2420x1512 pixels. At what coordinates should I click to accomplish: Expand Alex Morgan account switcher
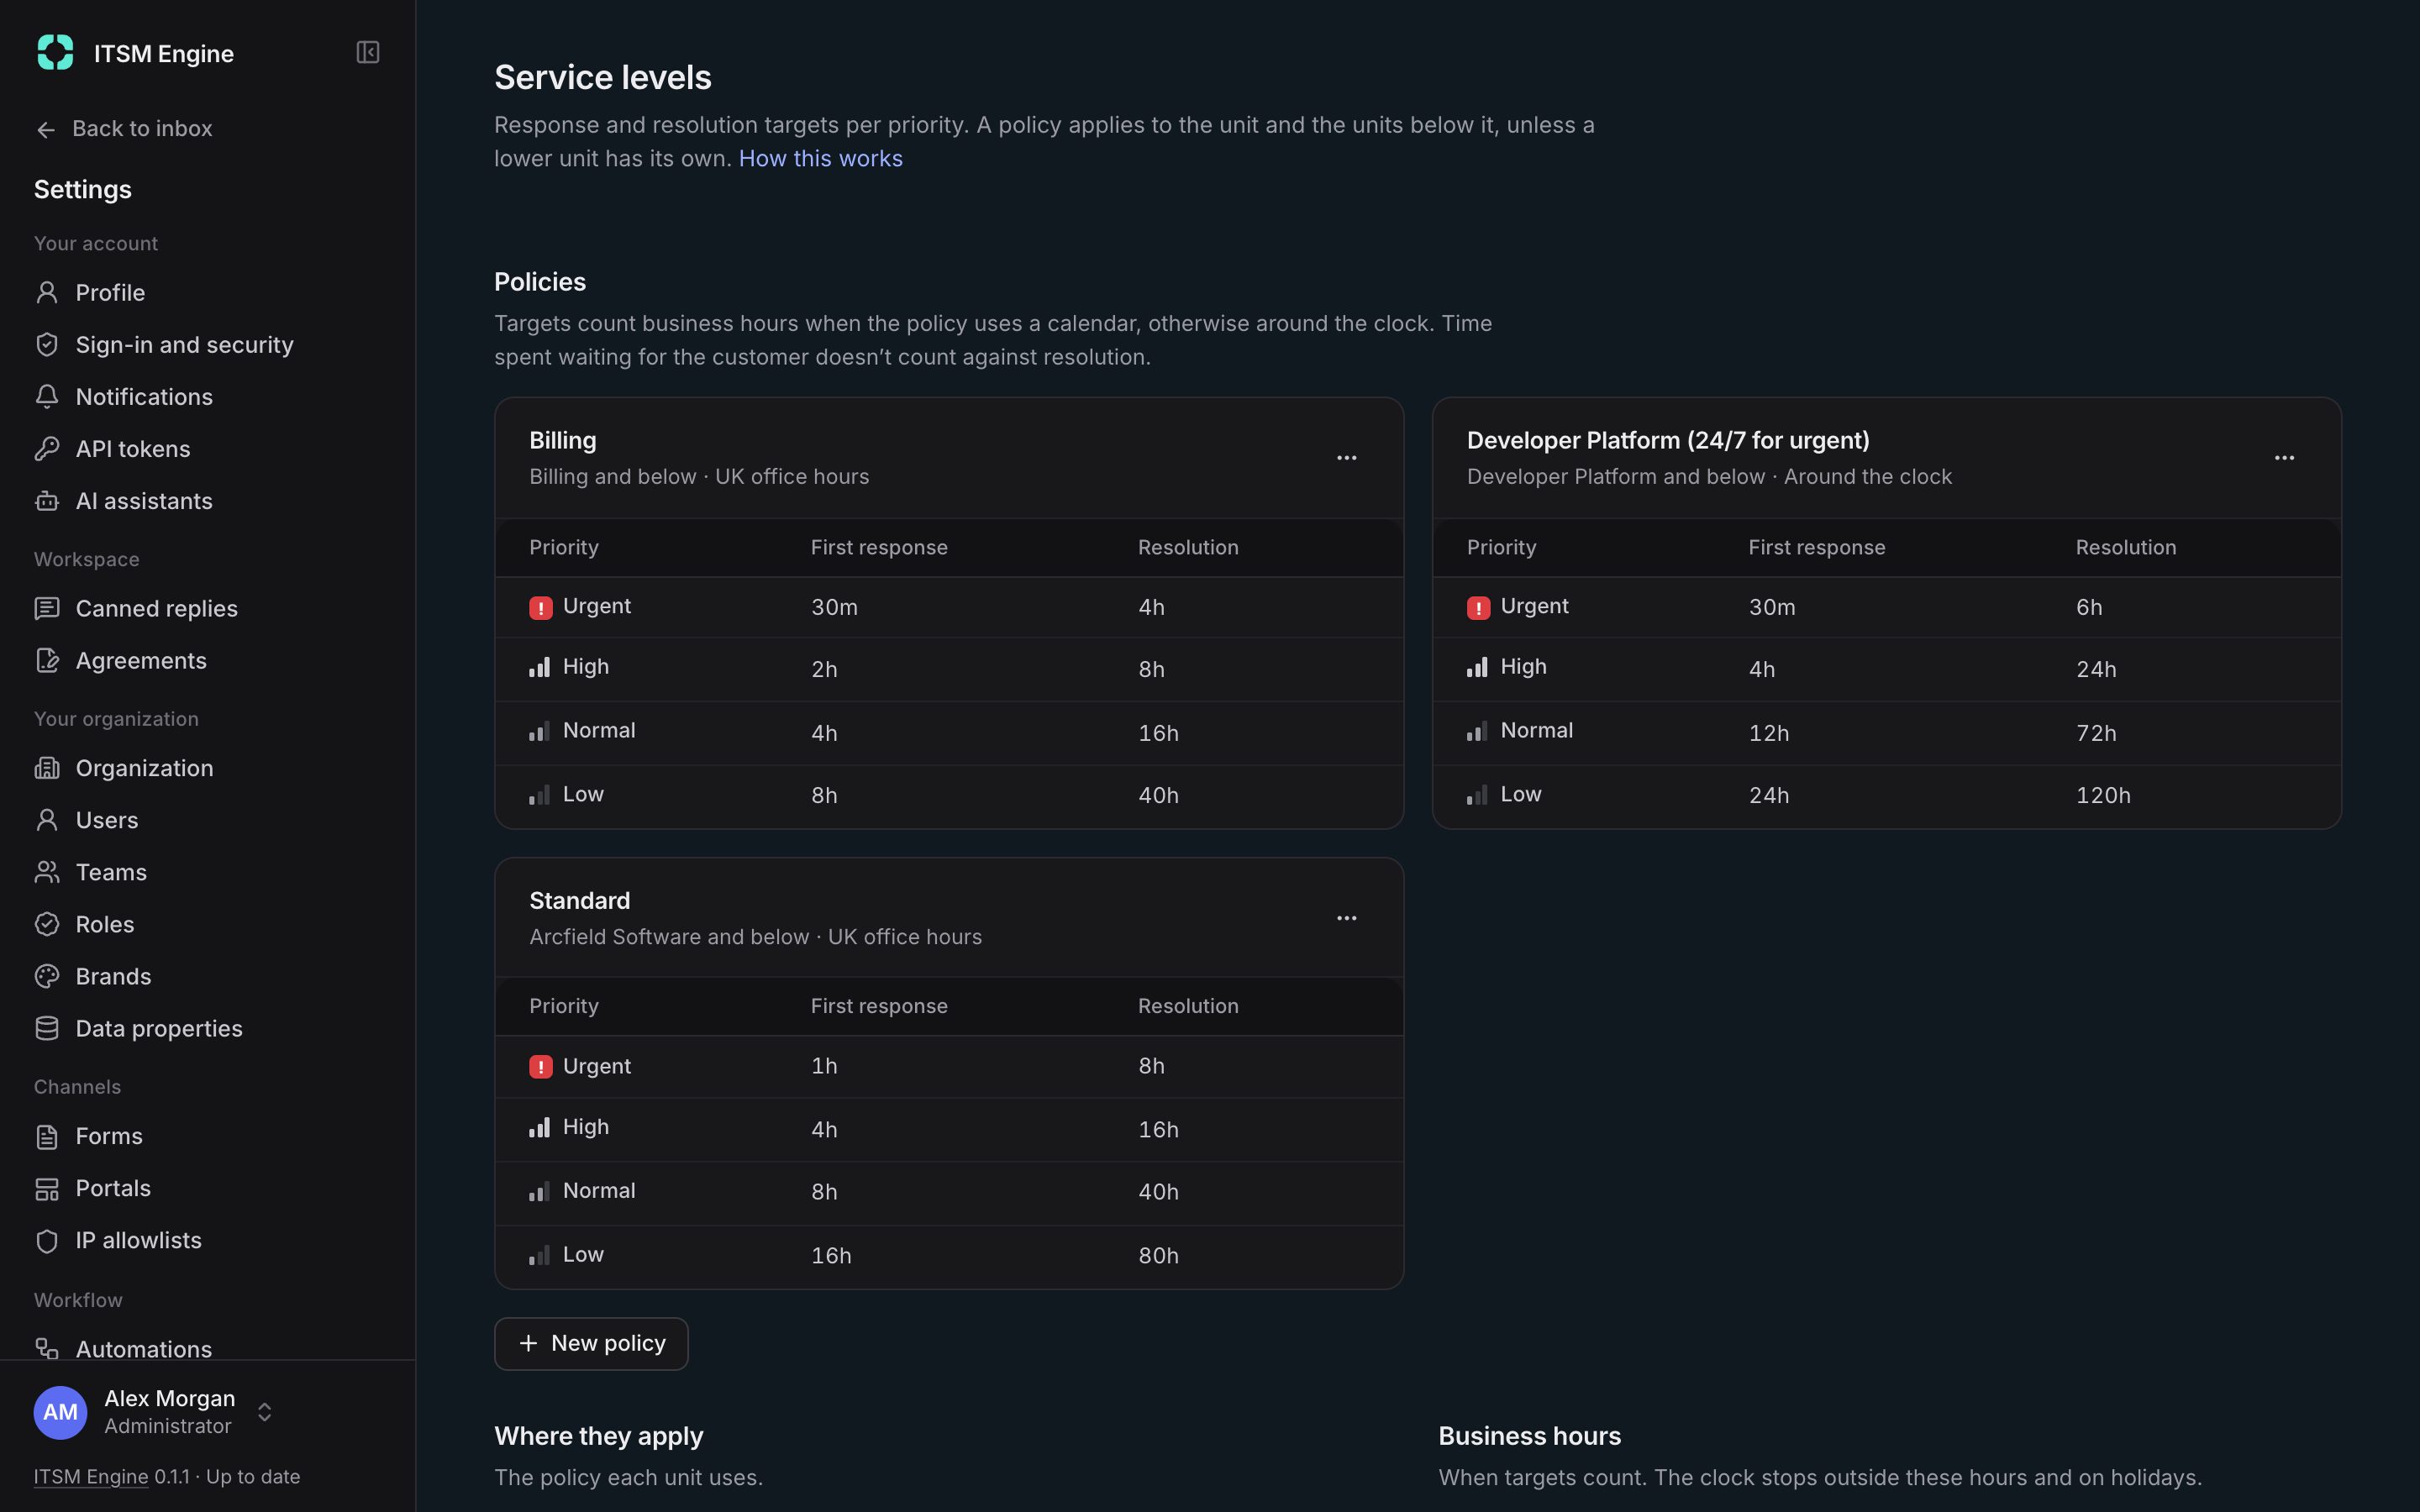point(265,1412)
